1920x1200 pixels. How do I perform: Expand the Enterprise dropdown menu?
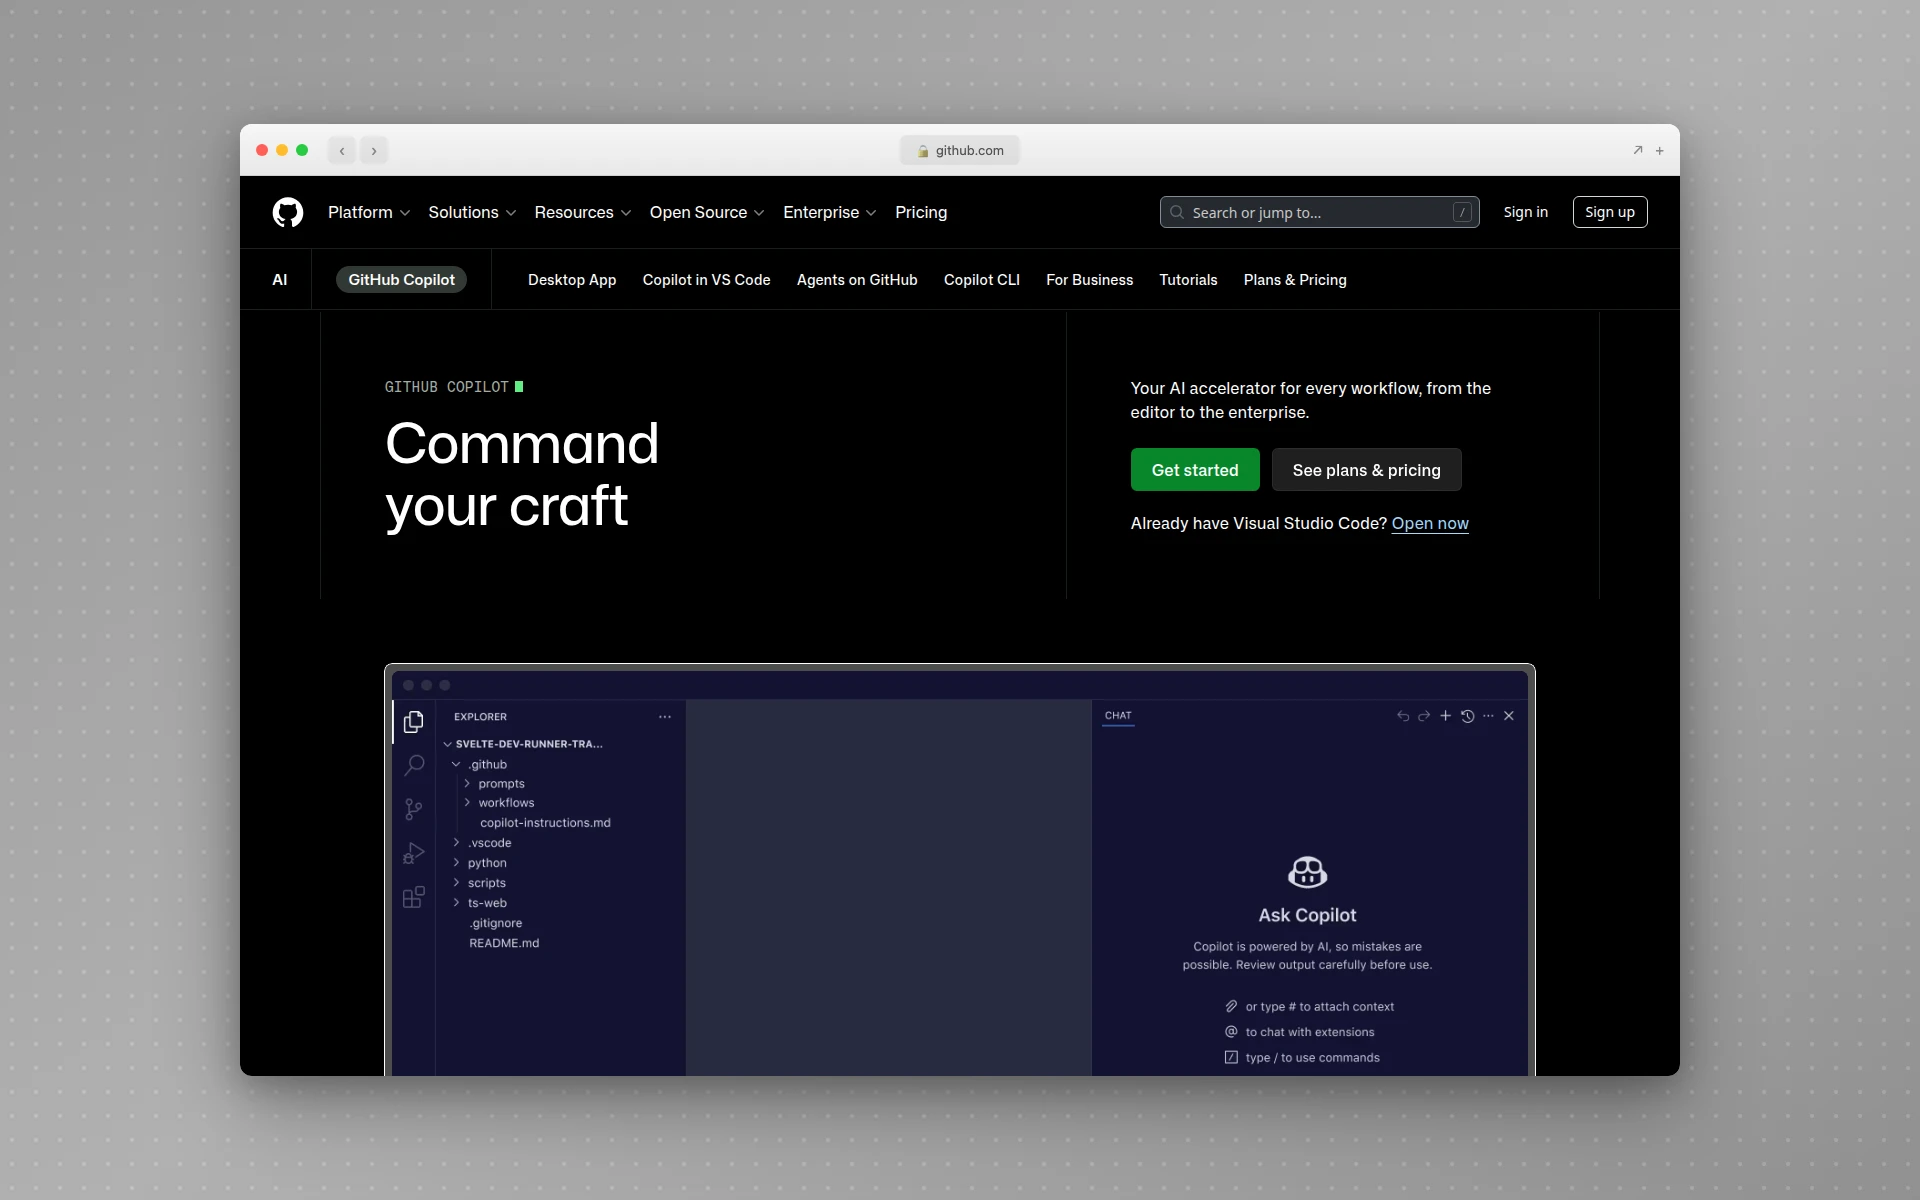click(830, 212)
